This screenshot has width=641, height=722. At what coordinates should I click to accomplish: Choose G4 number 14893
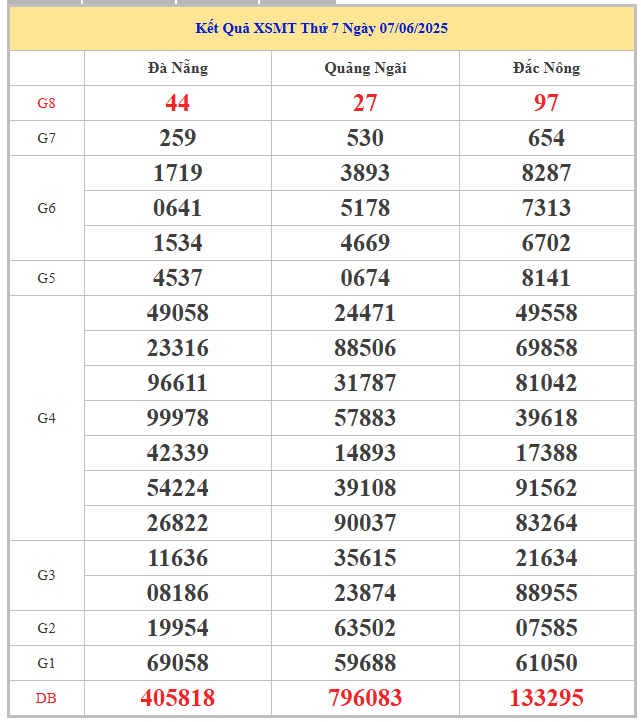(x=365, y=453)
